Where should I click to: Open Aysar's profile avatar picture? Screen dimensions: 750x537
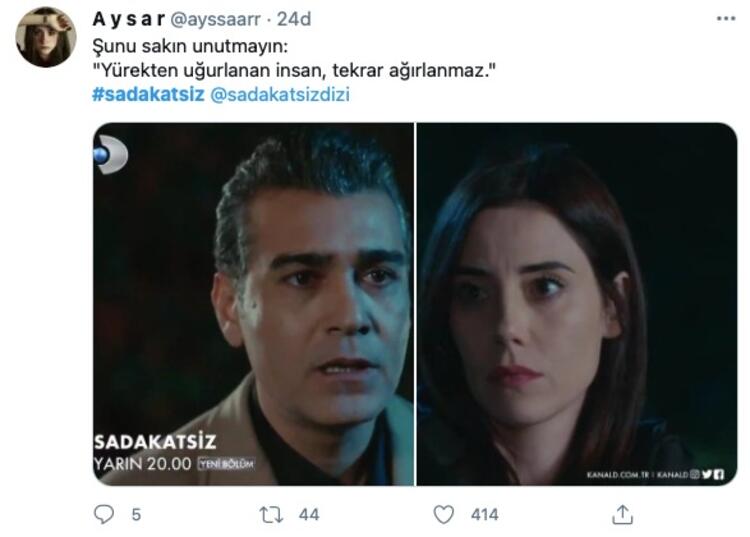point(45,37)
